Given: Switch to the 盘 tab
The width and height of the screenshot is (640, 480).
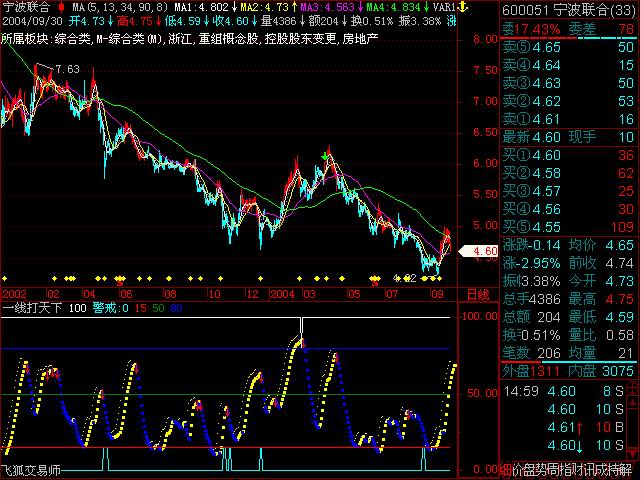Looking at the screenshot, I should [x=529, y=470].
